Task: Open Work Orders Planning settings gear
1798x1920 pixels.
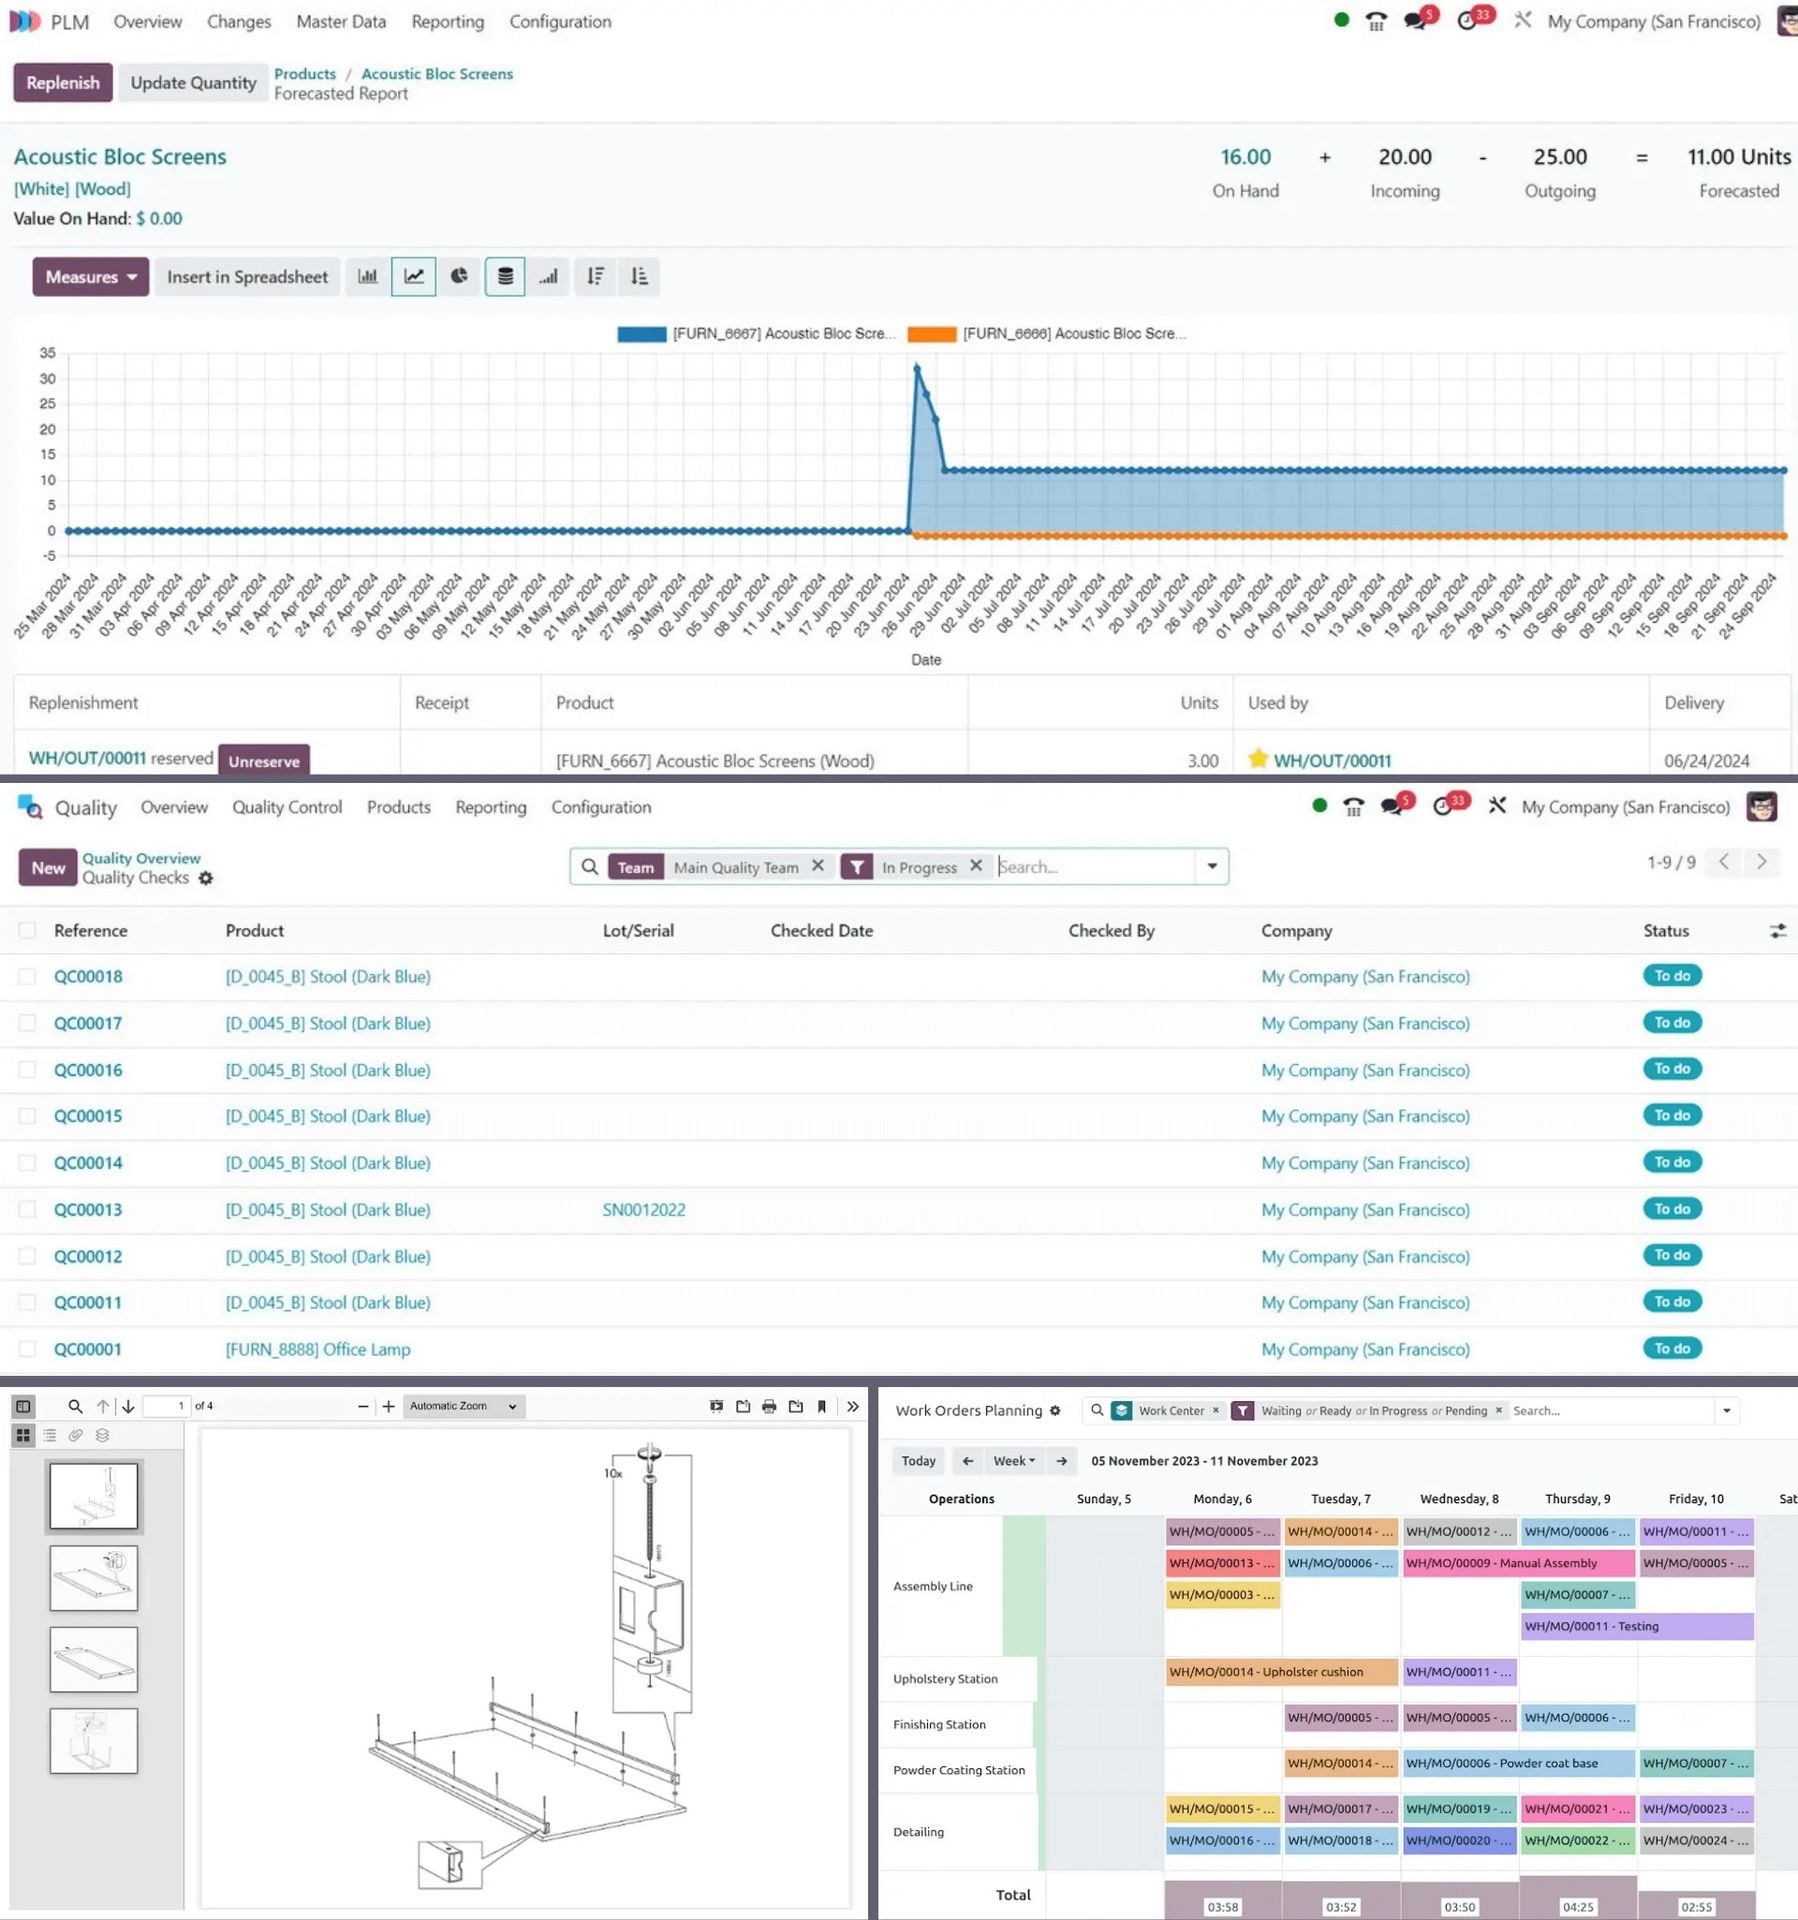Action: 1056,1410
